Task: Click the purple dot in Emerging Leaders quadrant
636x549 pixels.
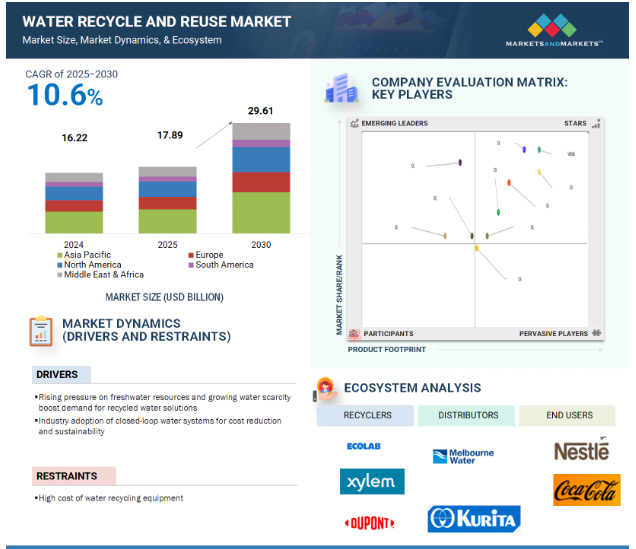Action: (460, 163)
